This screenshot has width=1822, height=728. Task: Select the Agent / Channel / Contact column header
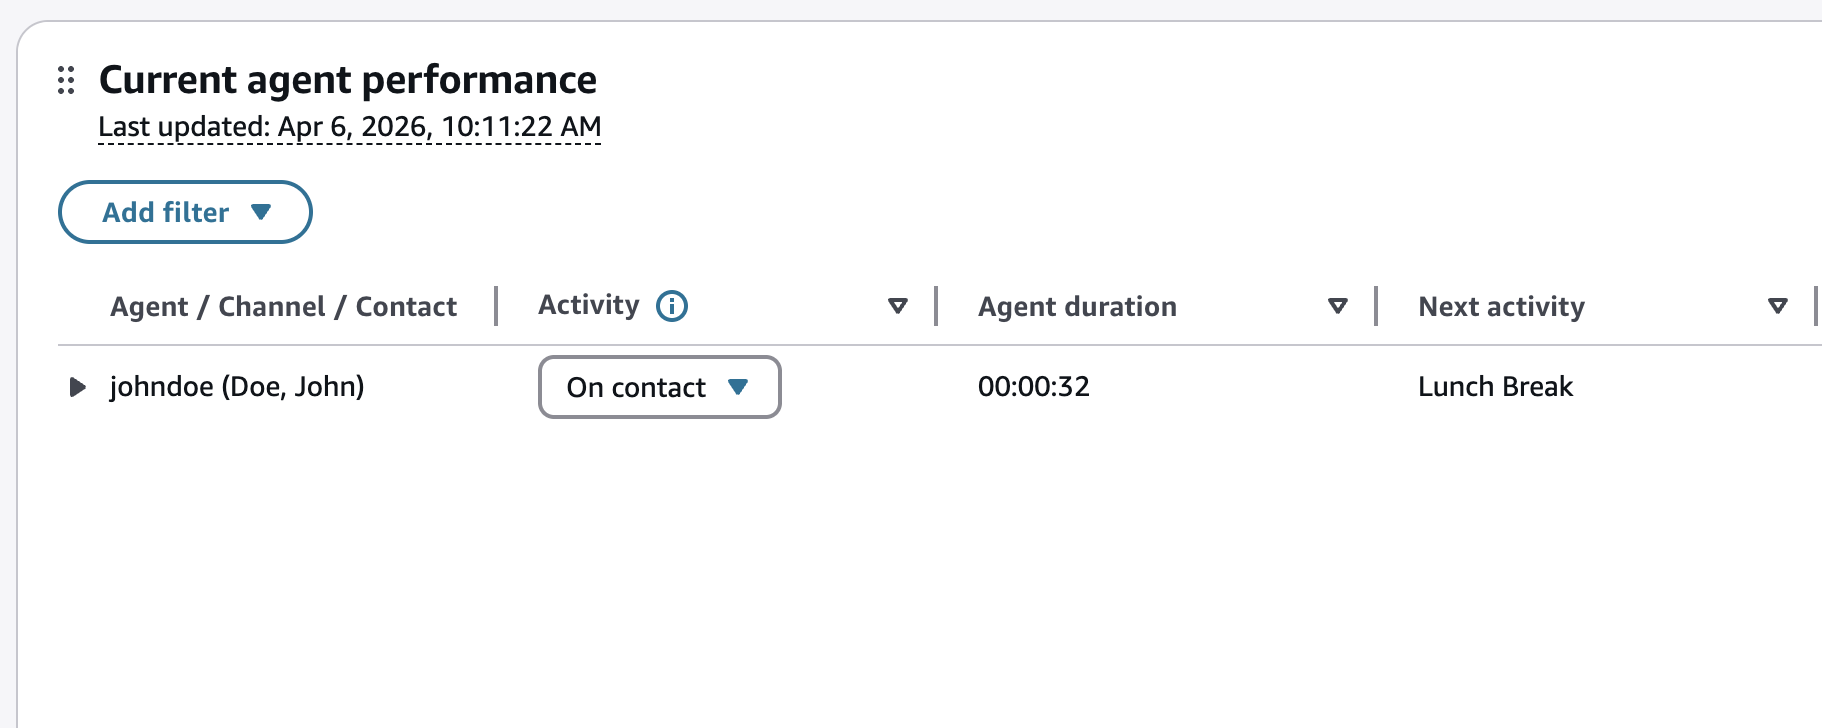[x=283, y=306]
